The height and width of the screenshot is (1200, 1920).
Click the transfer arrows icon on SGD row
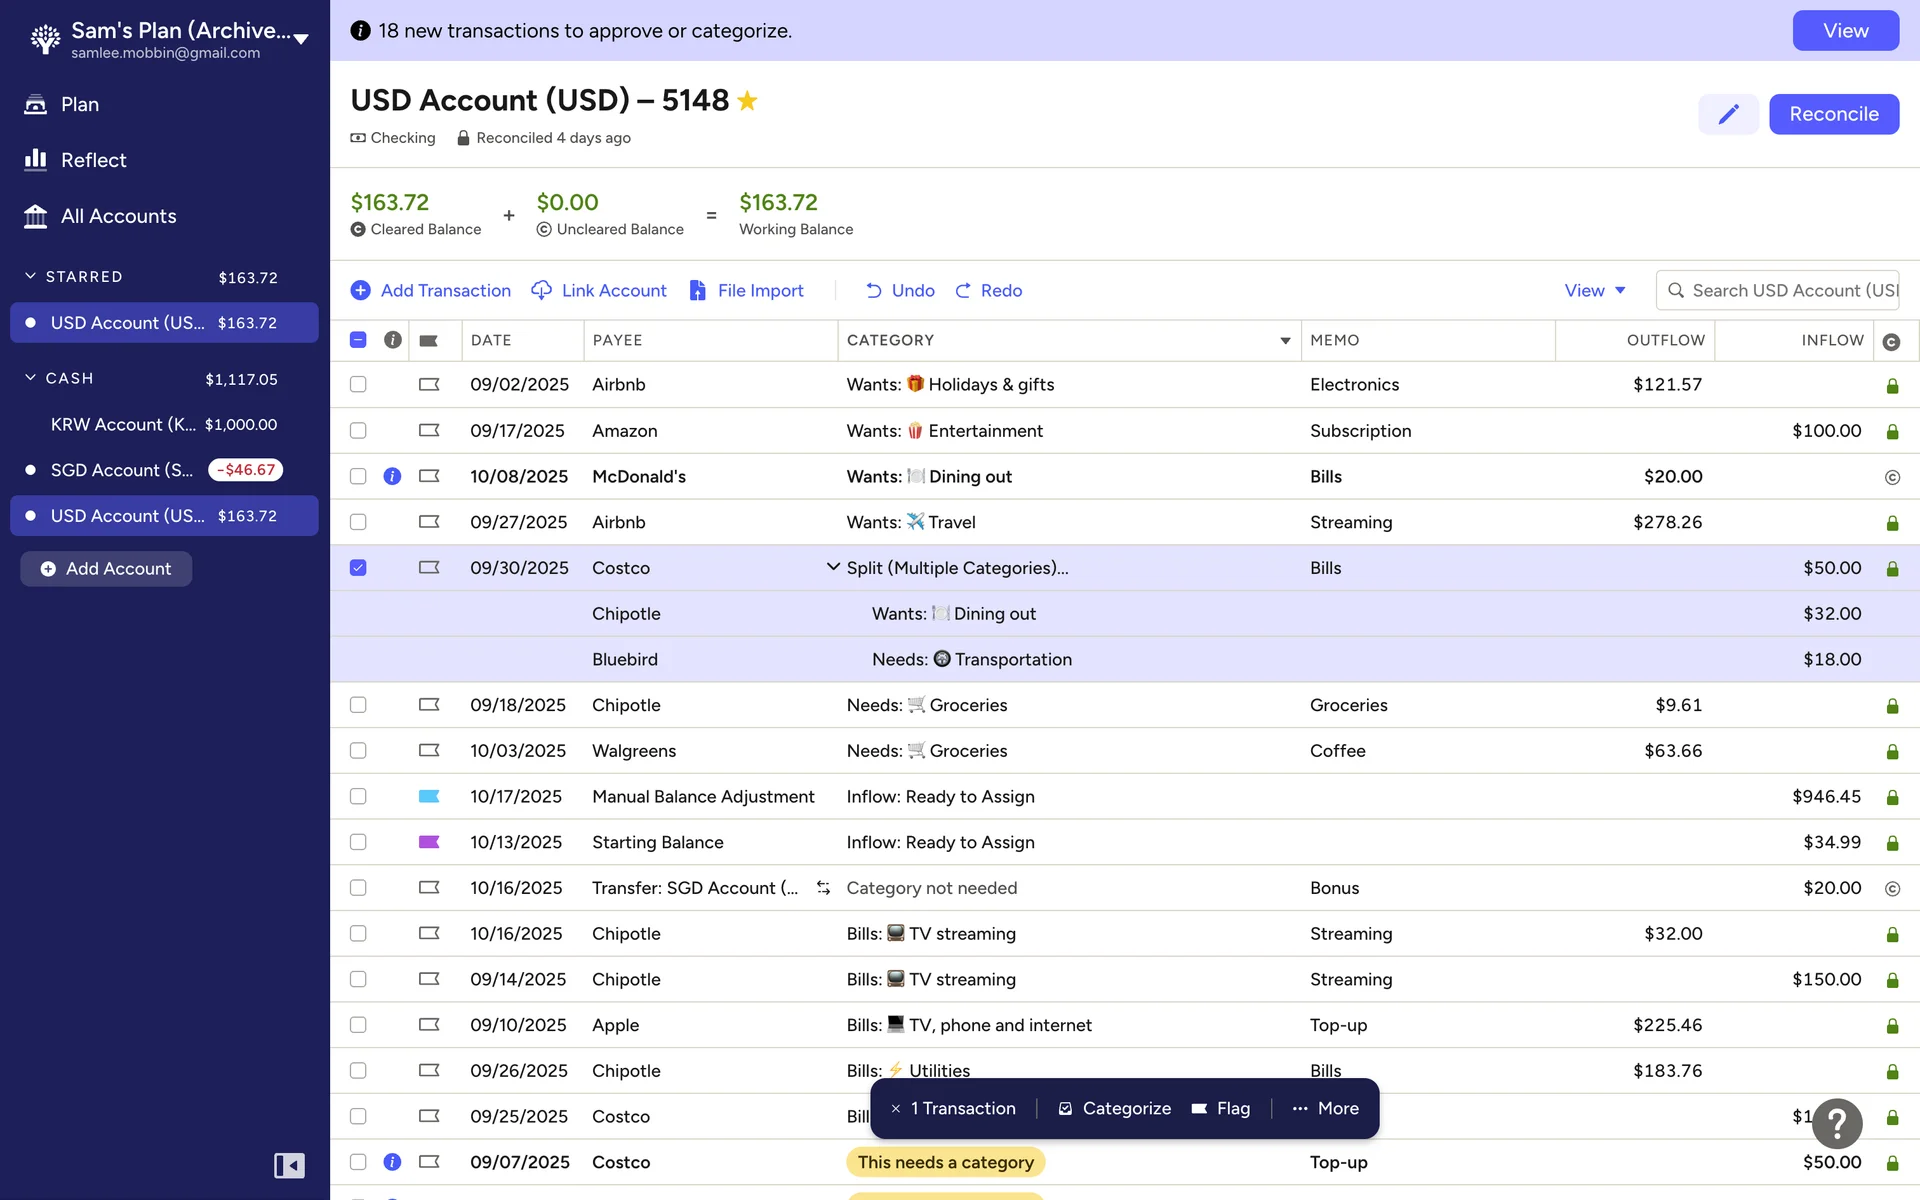click(823, 888)
